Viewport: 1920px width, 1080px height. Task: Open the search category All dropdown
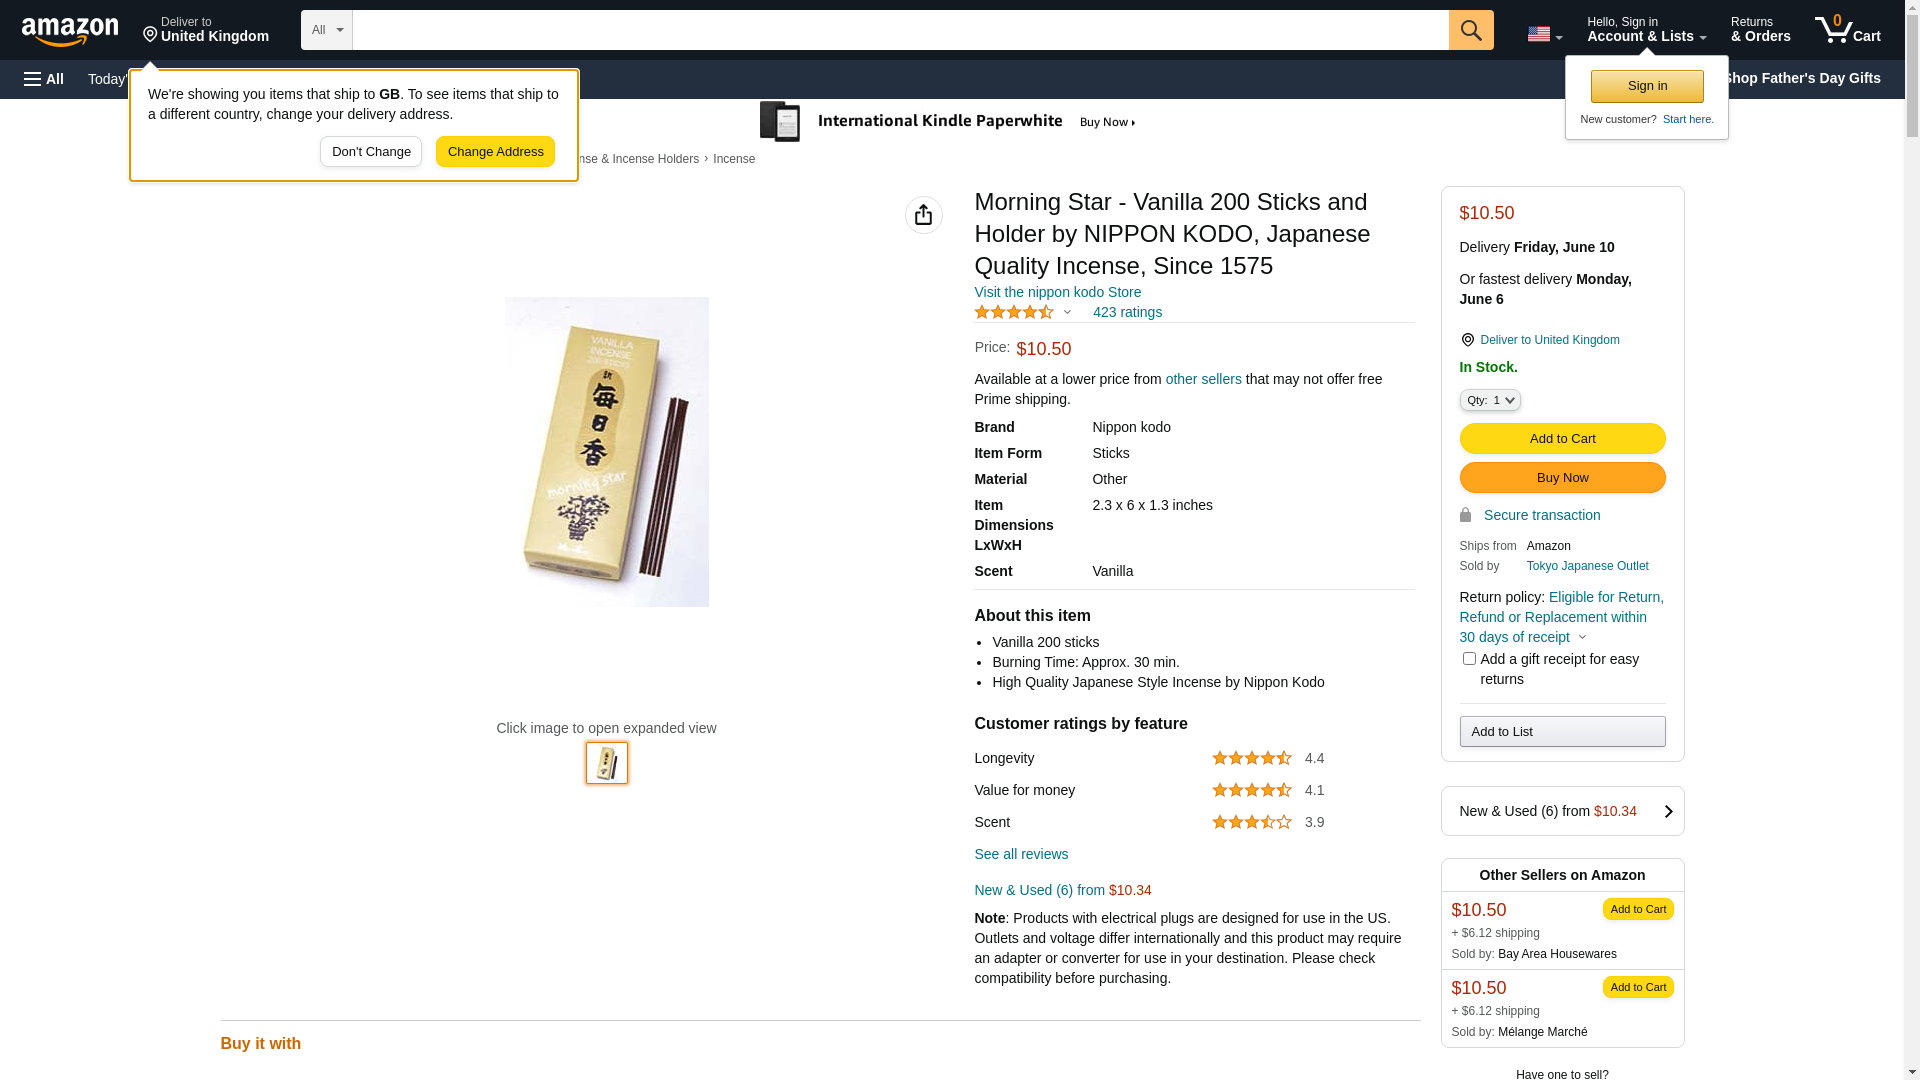326,30
